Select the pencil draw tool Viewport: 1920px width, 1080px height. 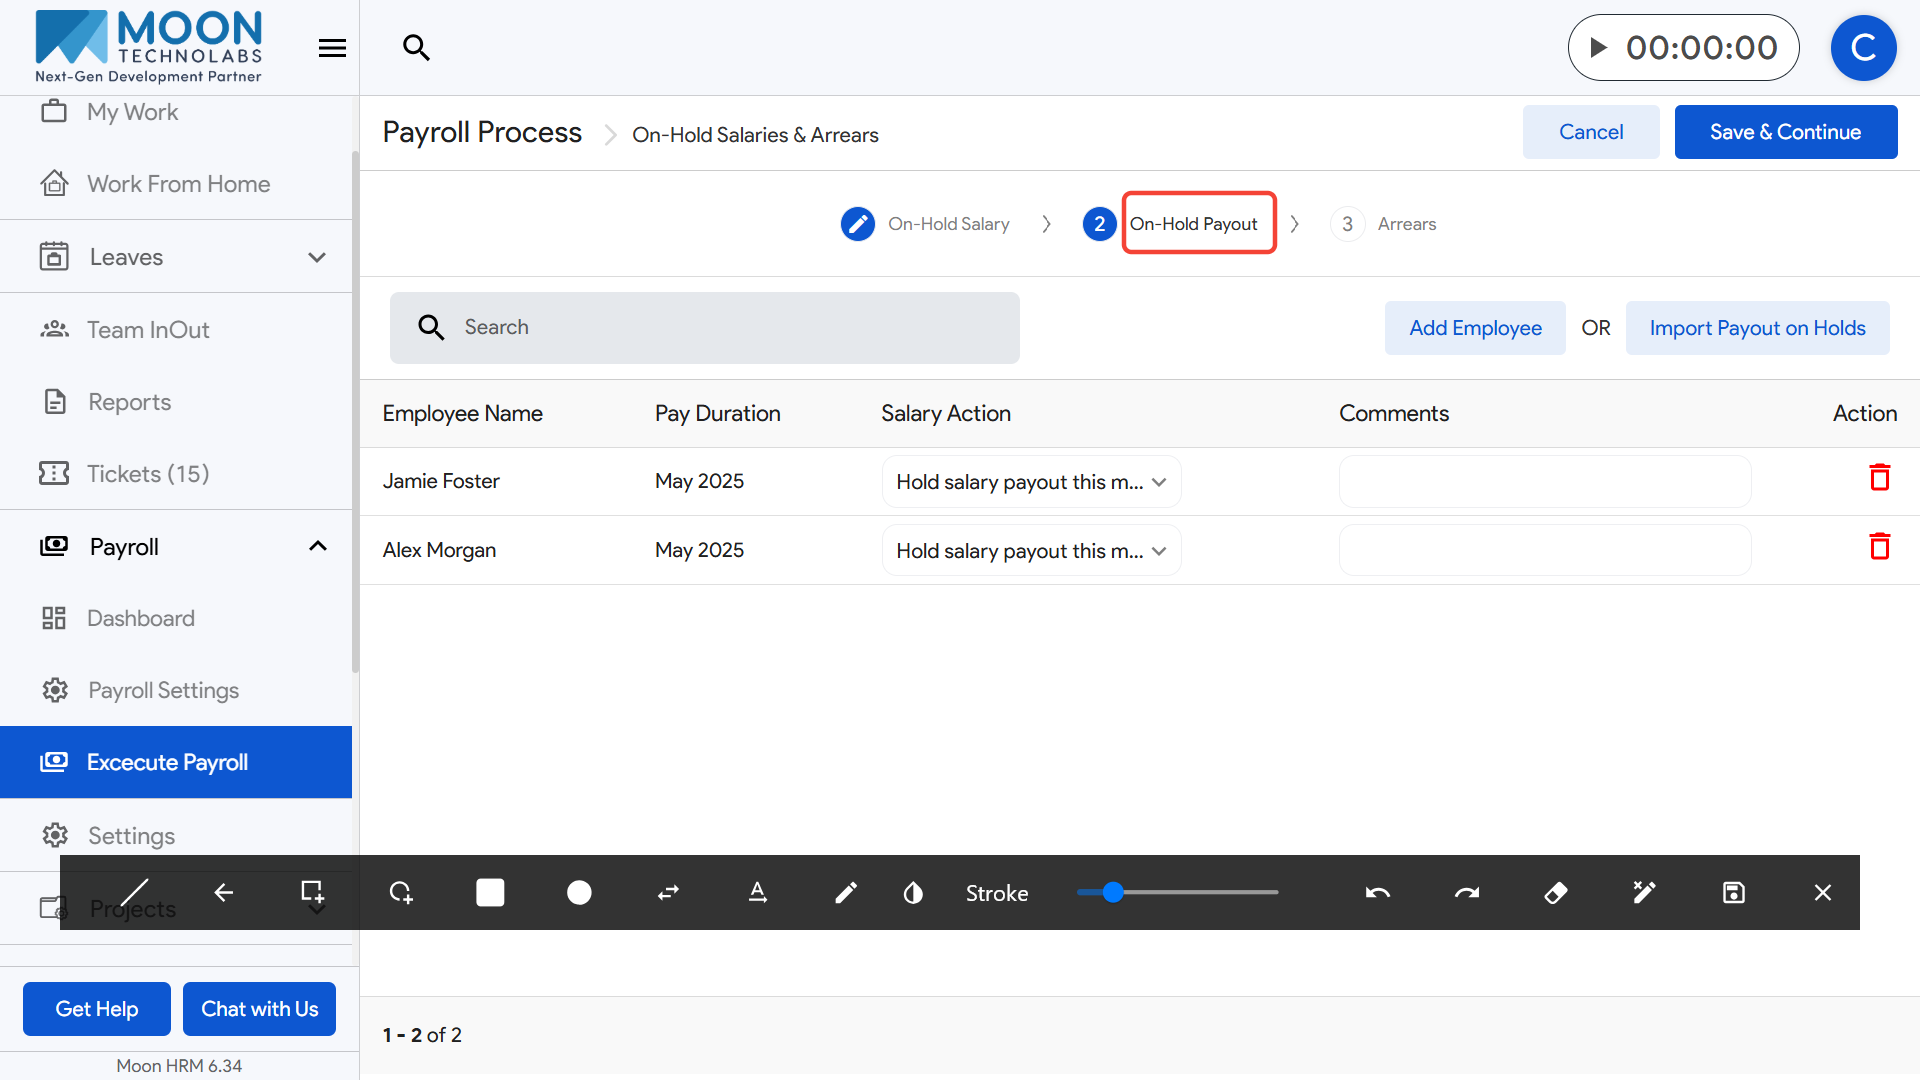click(x=846, y=893)
